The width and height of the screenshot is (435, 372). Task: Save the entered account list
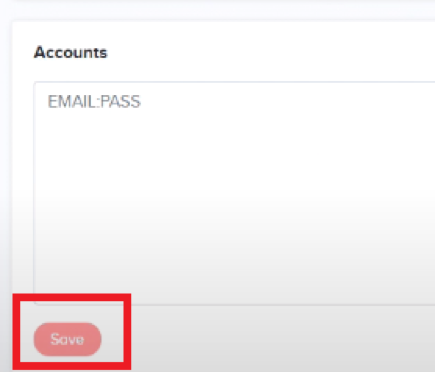pos(67,339)
